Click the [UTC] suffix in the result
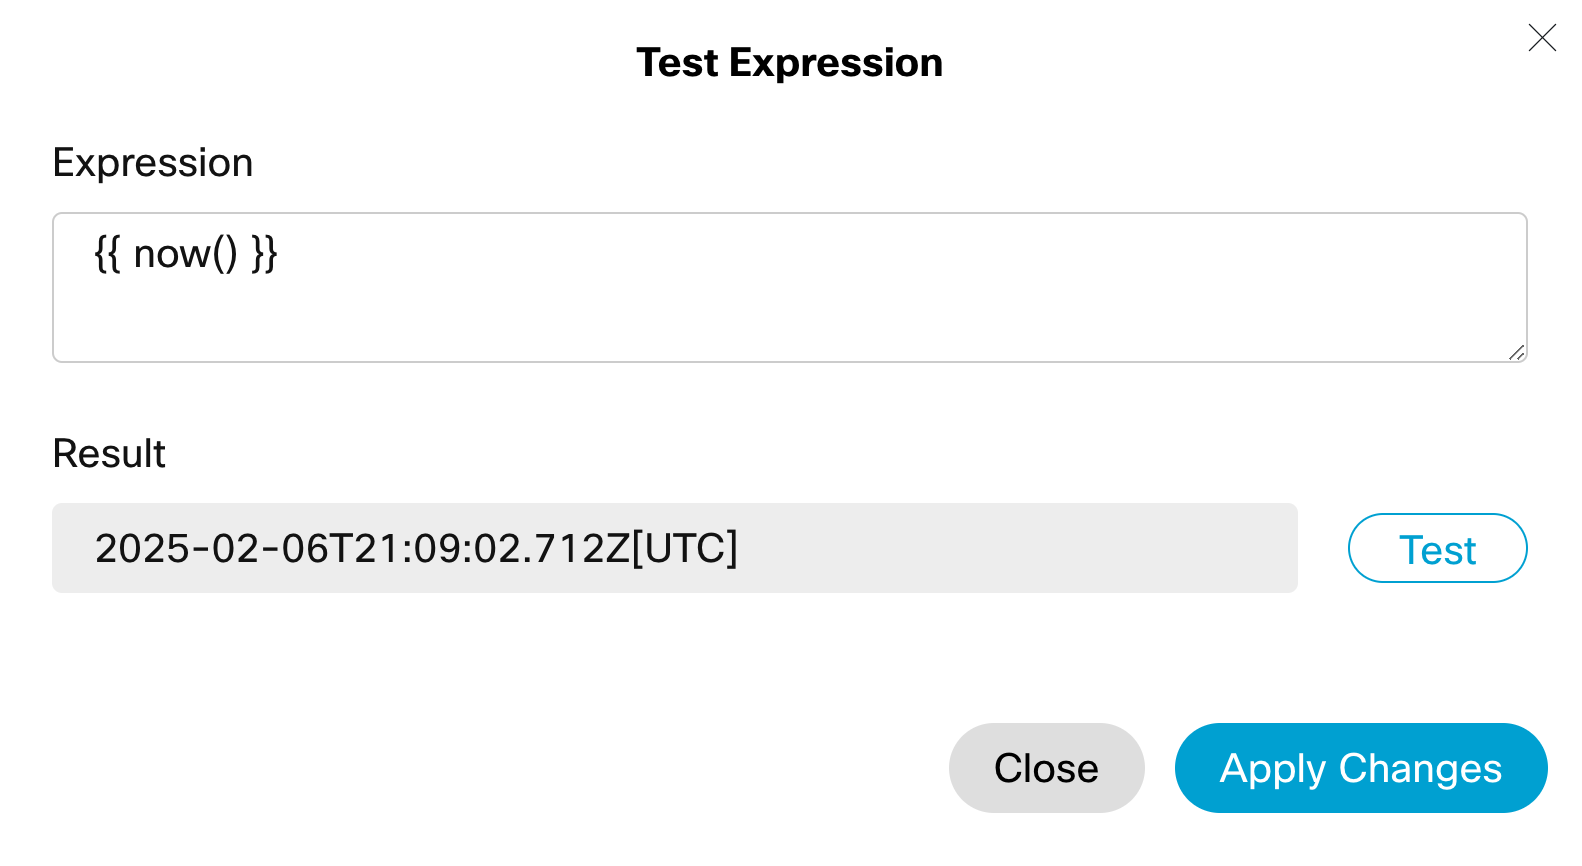The width and height of the screenshot is (1582, 866). [x=685, y=548]
